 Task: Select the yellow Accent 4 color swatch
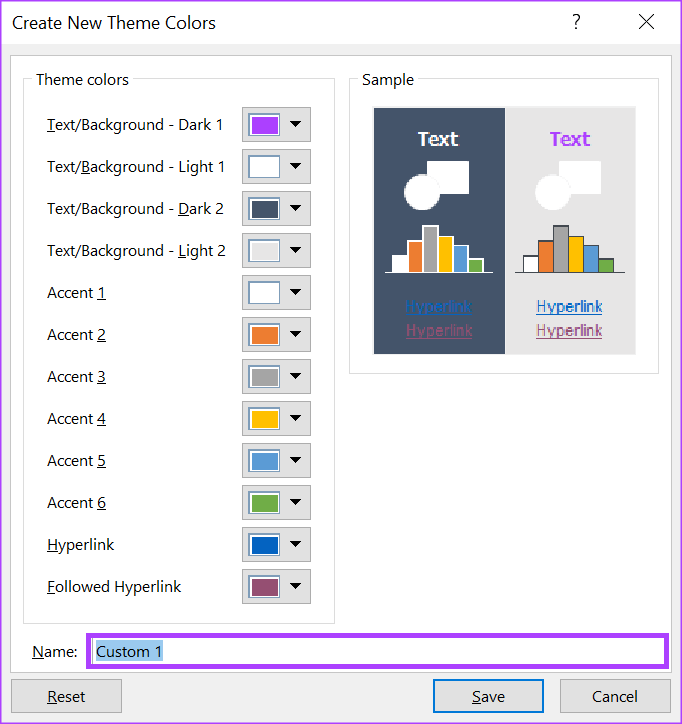(265, 419)
